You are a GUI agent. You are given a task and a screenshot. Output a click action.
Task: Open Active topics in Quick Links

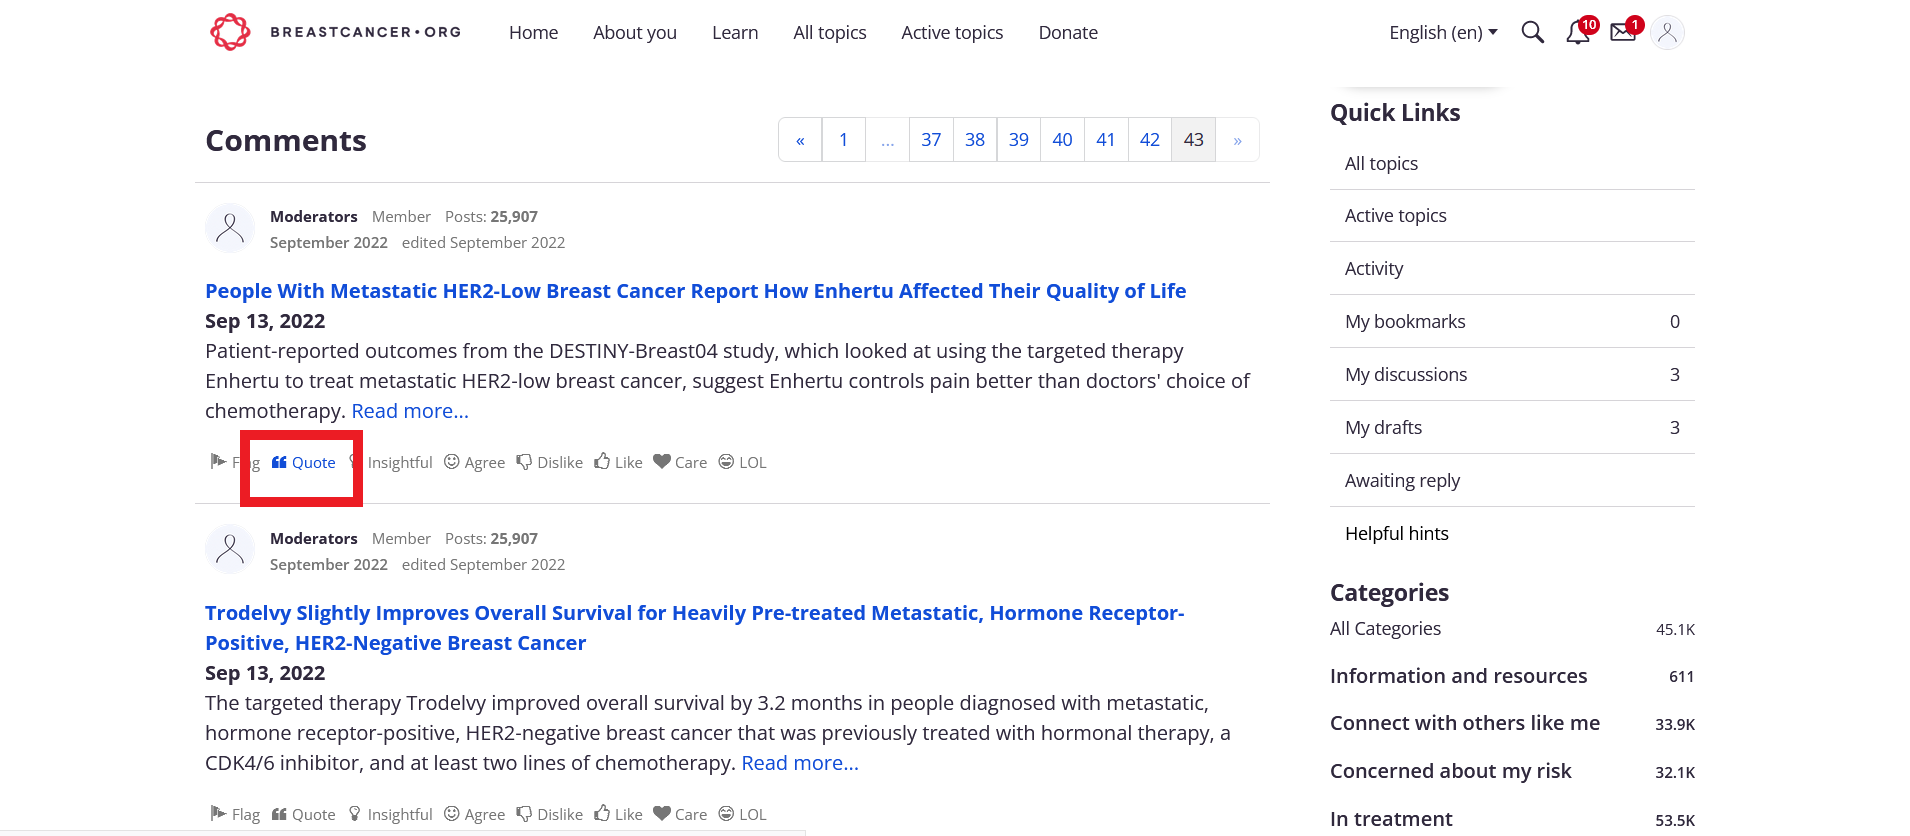click(1512, 216)
